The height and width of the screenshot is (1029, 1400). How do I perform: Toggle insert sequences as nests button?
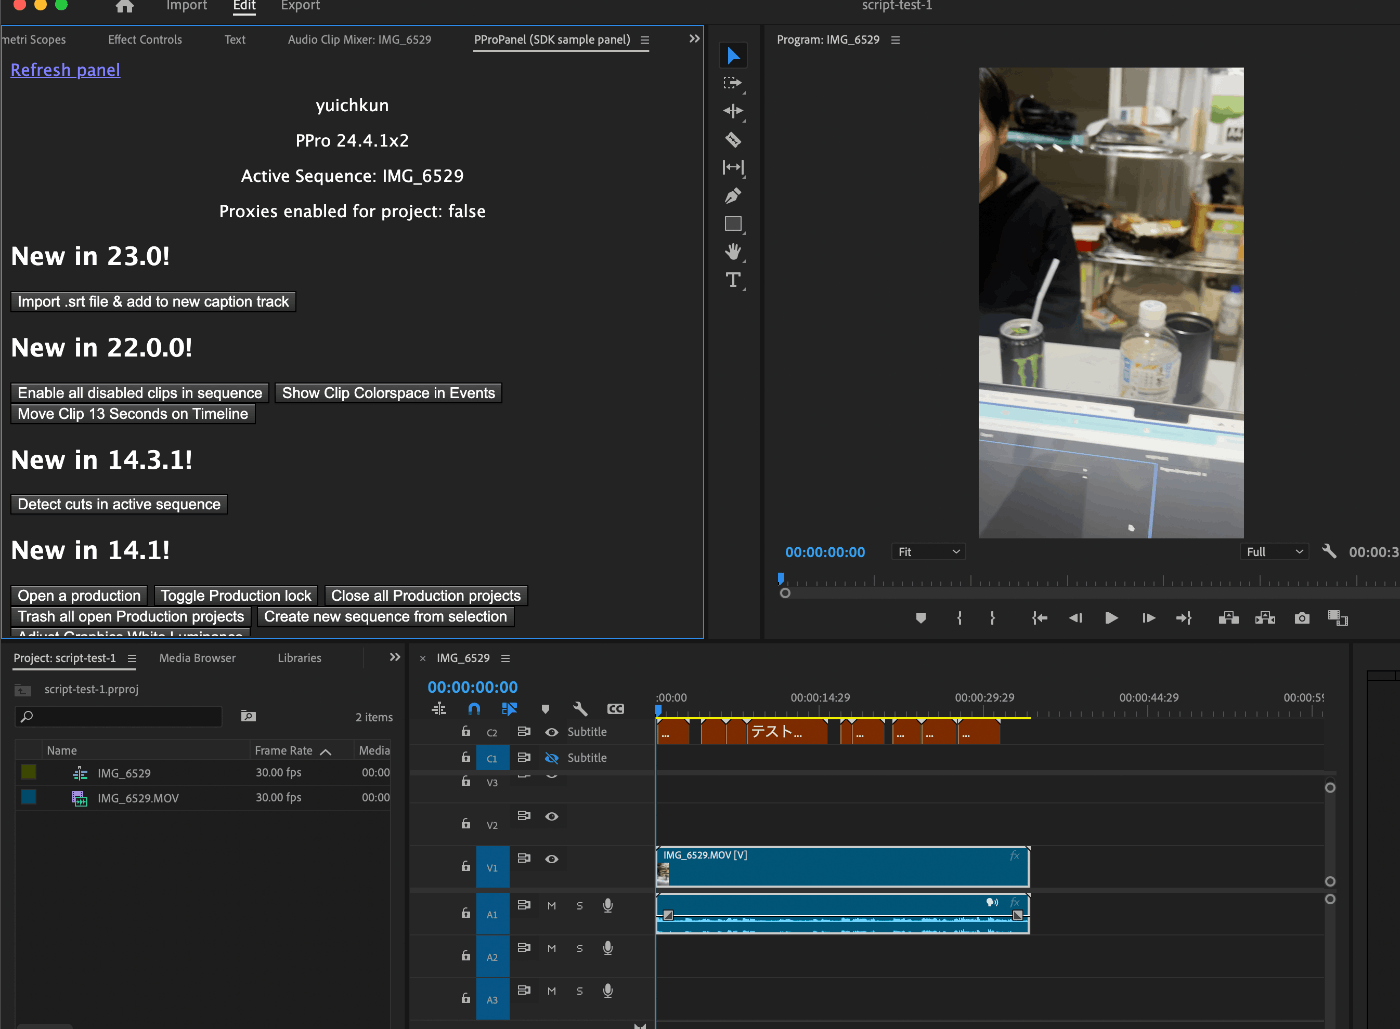pyautogui.click(x=439, y=708)
